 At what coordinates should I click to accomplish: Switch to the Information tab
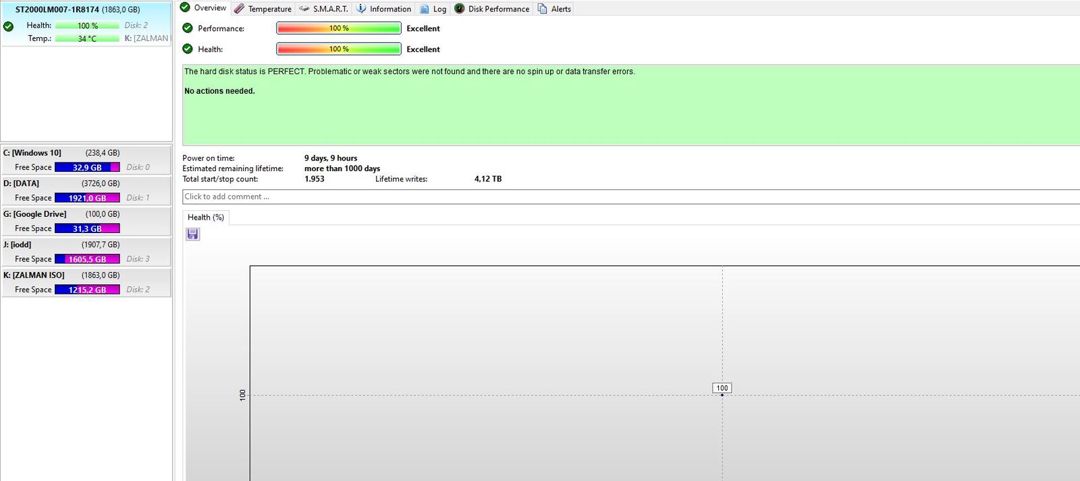tap(384, 8)
